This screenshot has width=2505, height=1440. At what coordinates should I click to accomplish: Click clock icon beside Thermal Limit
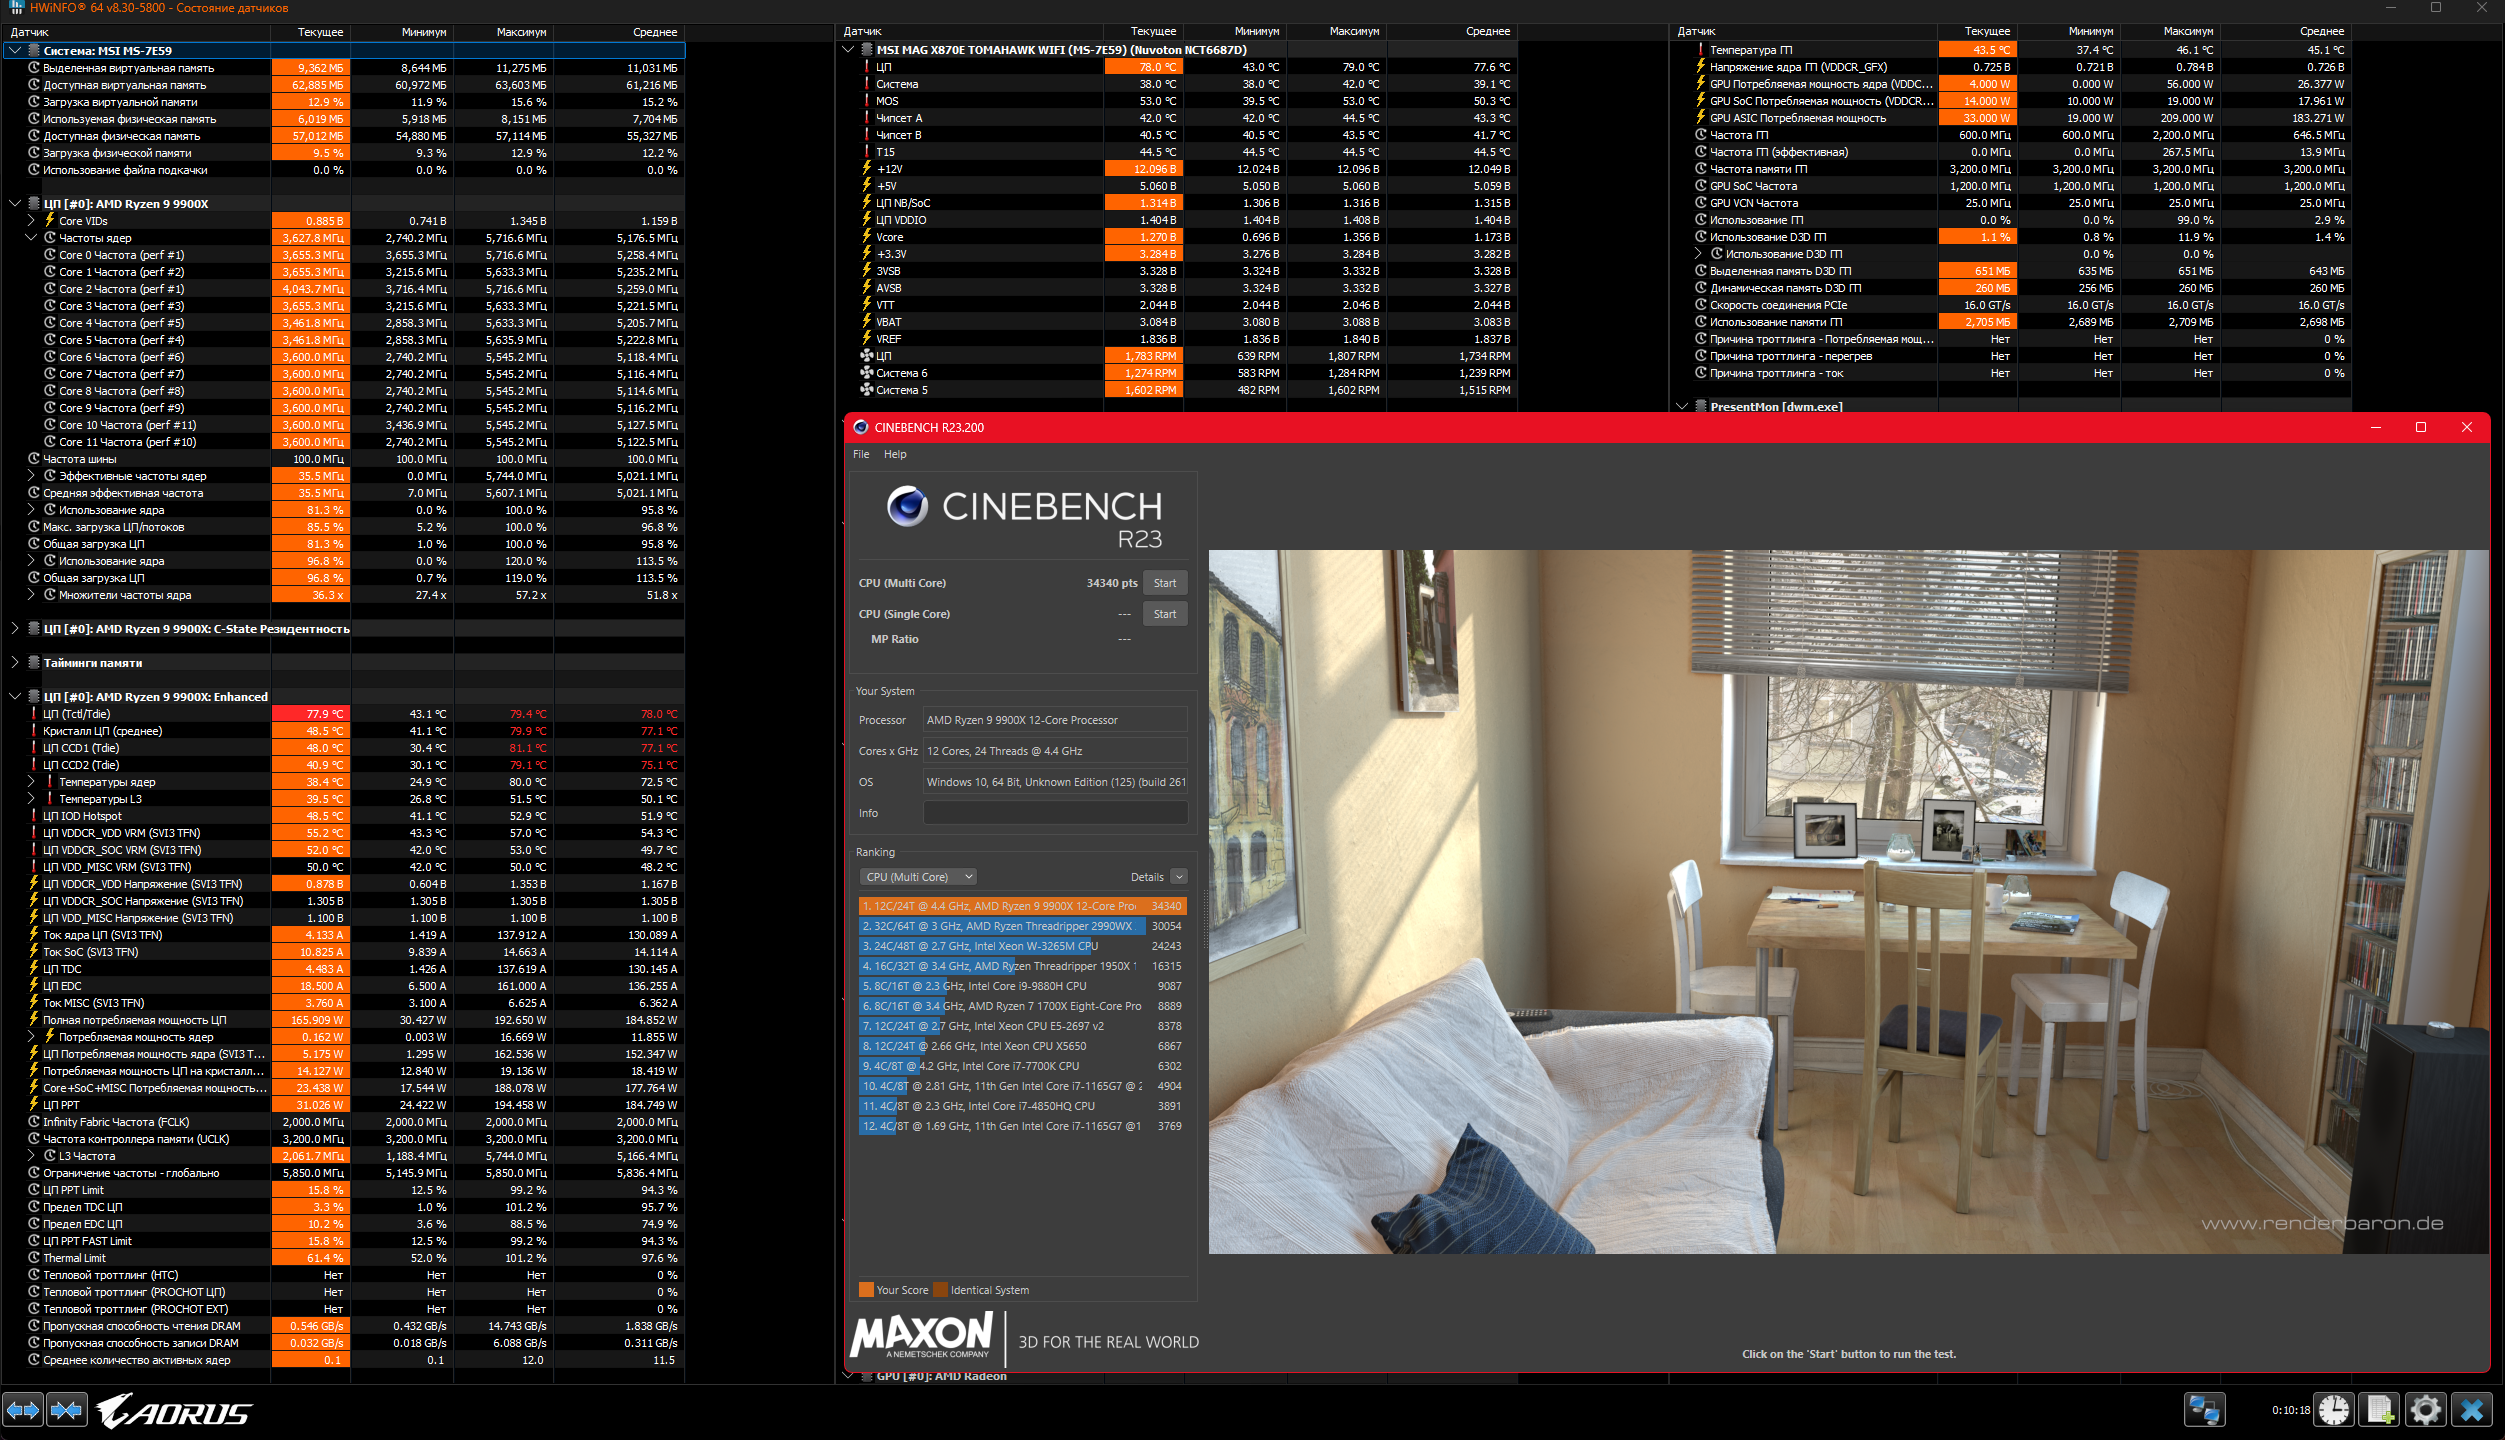coord(34,1258)
